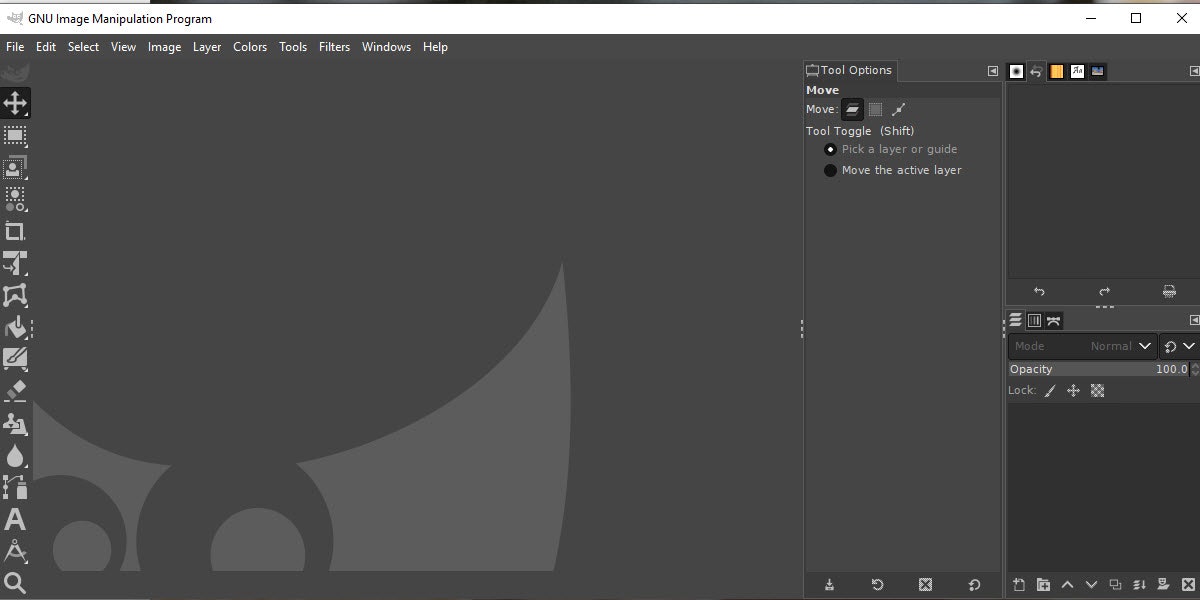Select the Text tool

tap(15, 519)
